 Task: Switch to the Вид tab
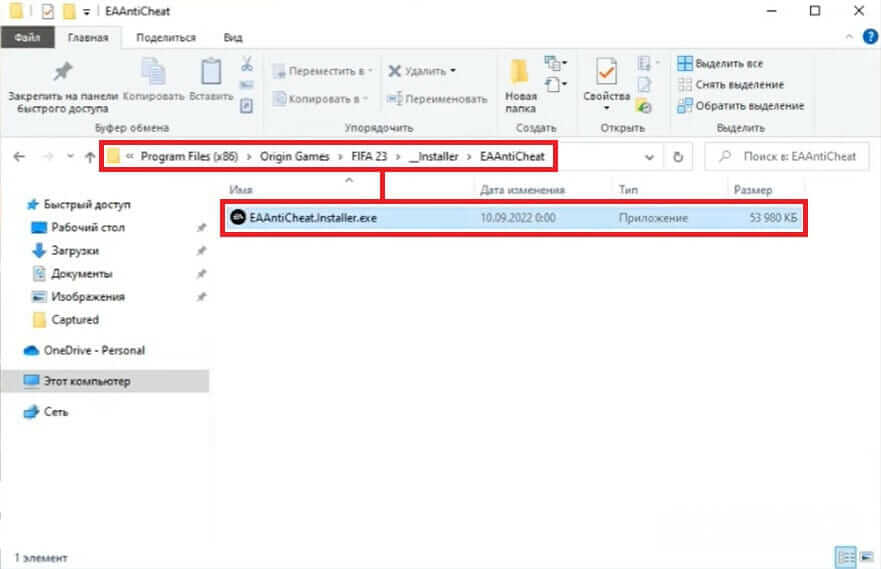[233, 38]
